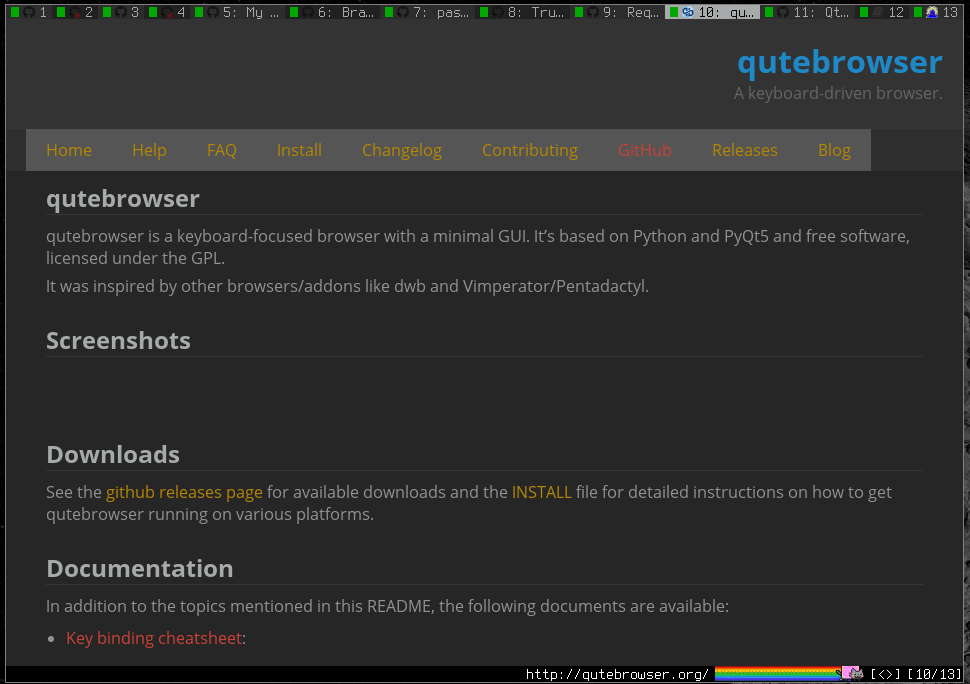The image size is (970, 684).
Task: Open the INSTALL file link
Action: 541,492
